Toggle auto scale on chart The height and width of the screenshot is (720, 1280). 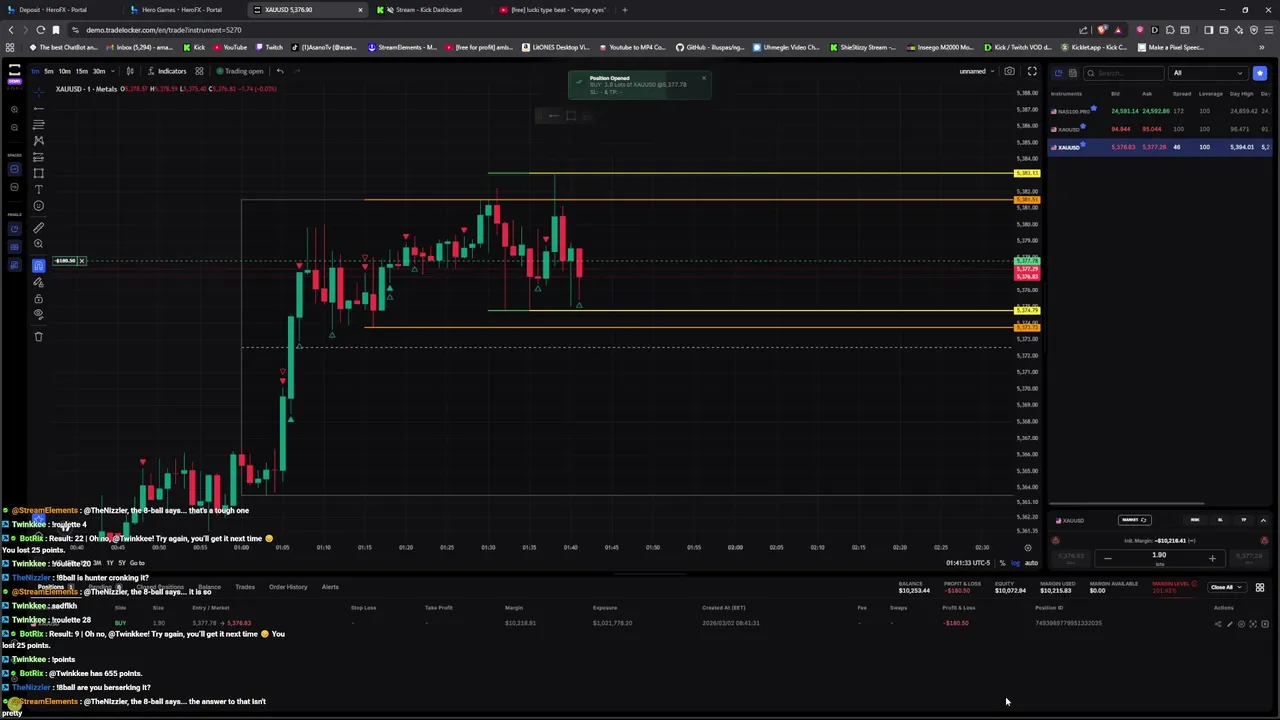(x=1031, y=563)
